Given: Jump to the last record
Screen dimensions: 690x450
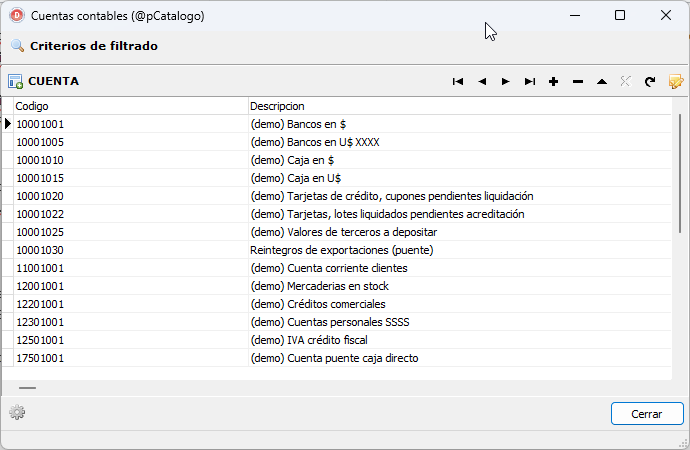Looking at the screenshot, I should tap(530, 81).
